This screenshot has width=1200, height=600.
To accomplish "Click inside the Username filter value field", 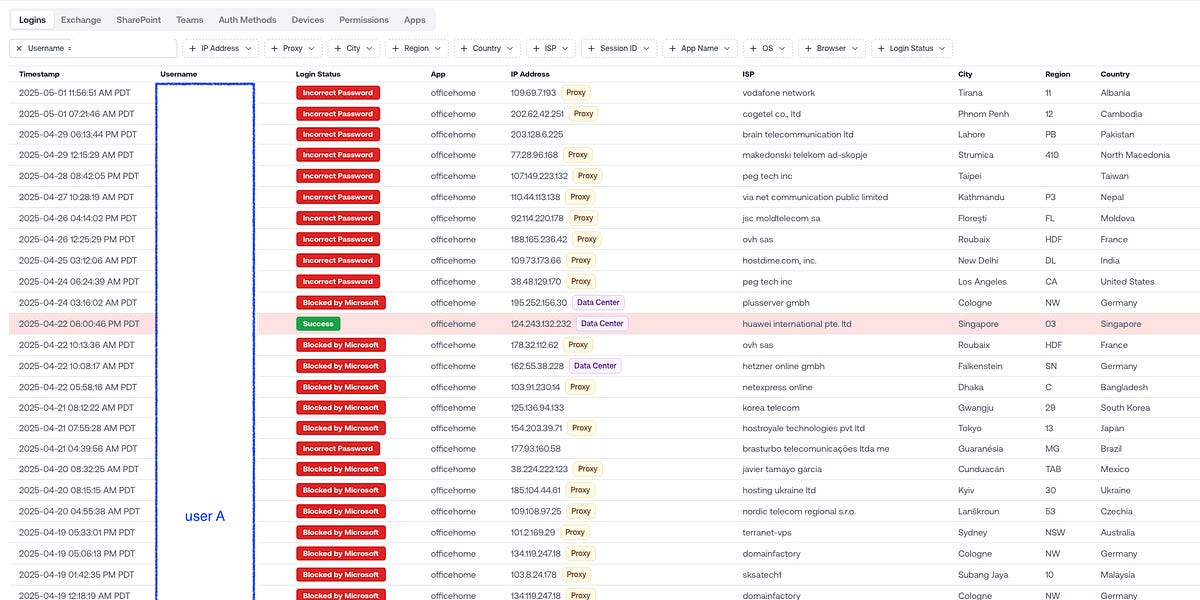I will pos(124,48).
